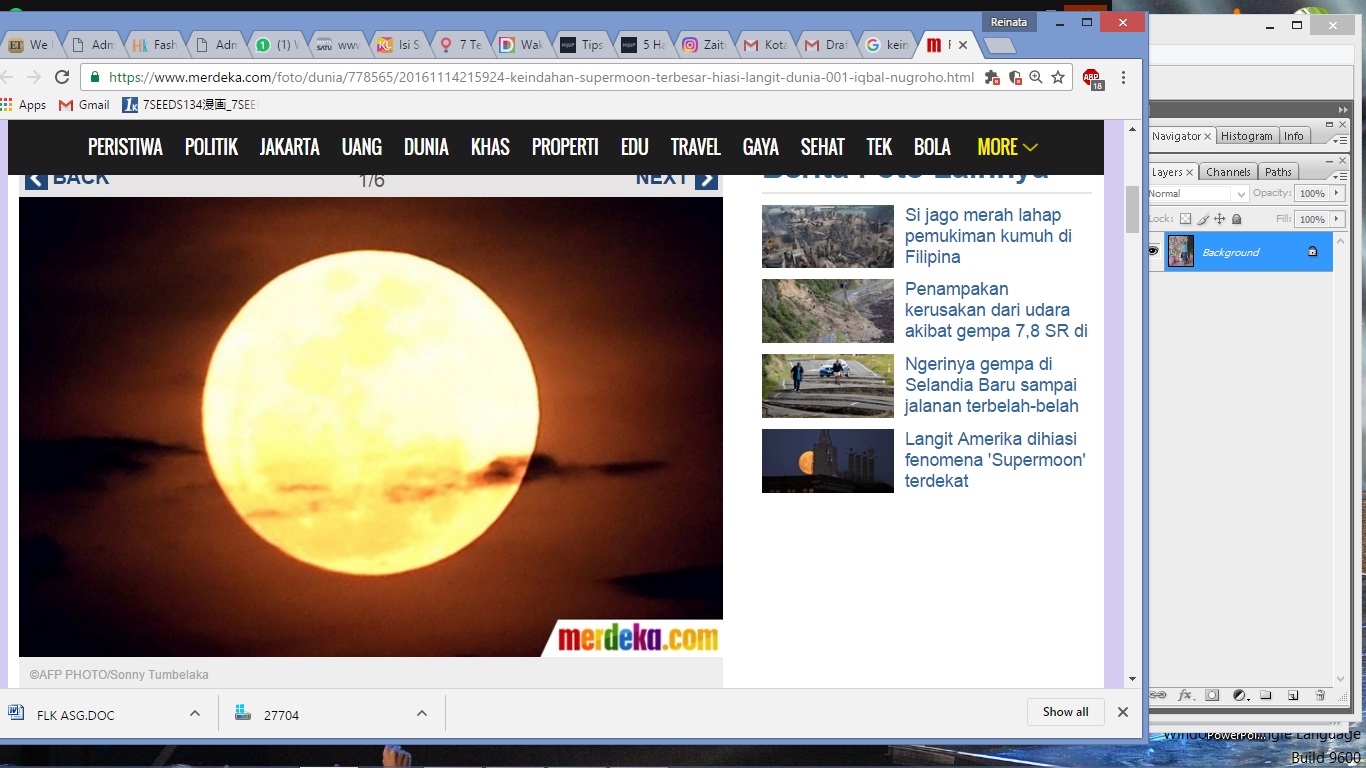Viewport: 1366px width, 768px height.
Task: Click Show all downloads button
Action: (x=1065, y=712)
